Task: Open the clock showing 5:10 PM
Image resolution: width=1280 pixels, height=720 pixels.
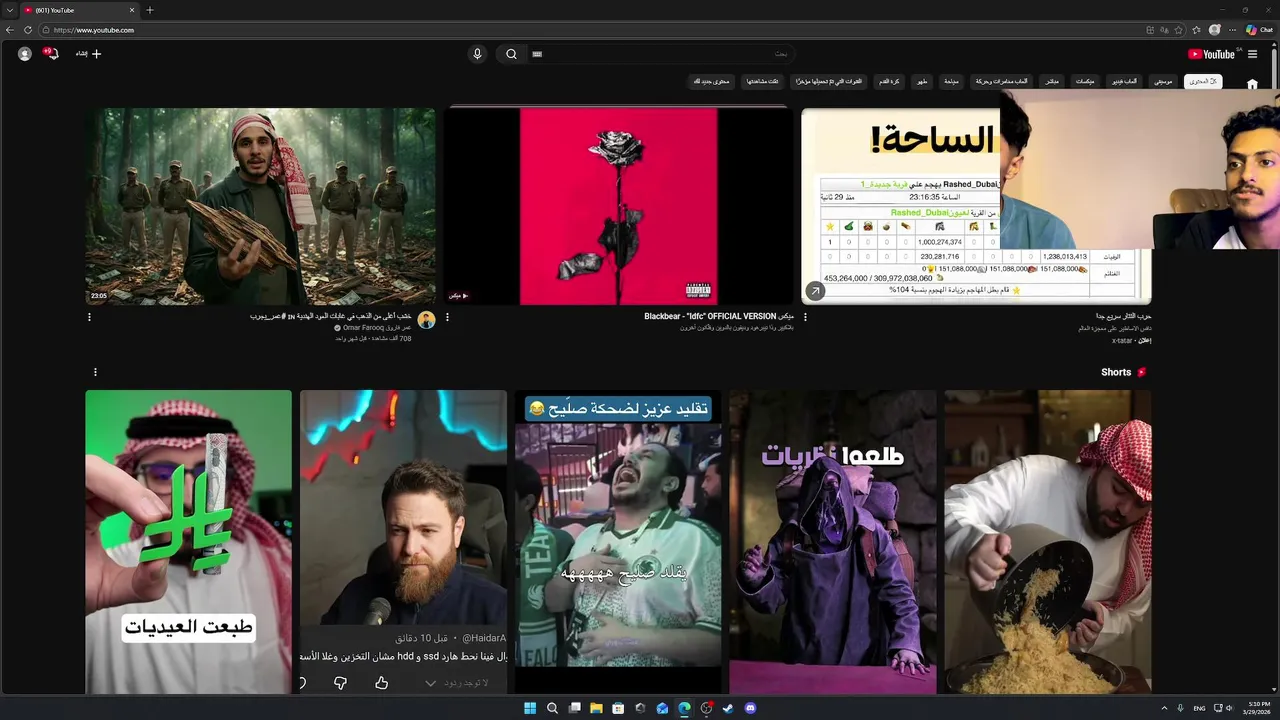Action: [1255, 708]
